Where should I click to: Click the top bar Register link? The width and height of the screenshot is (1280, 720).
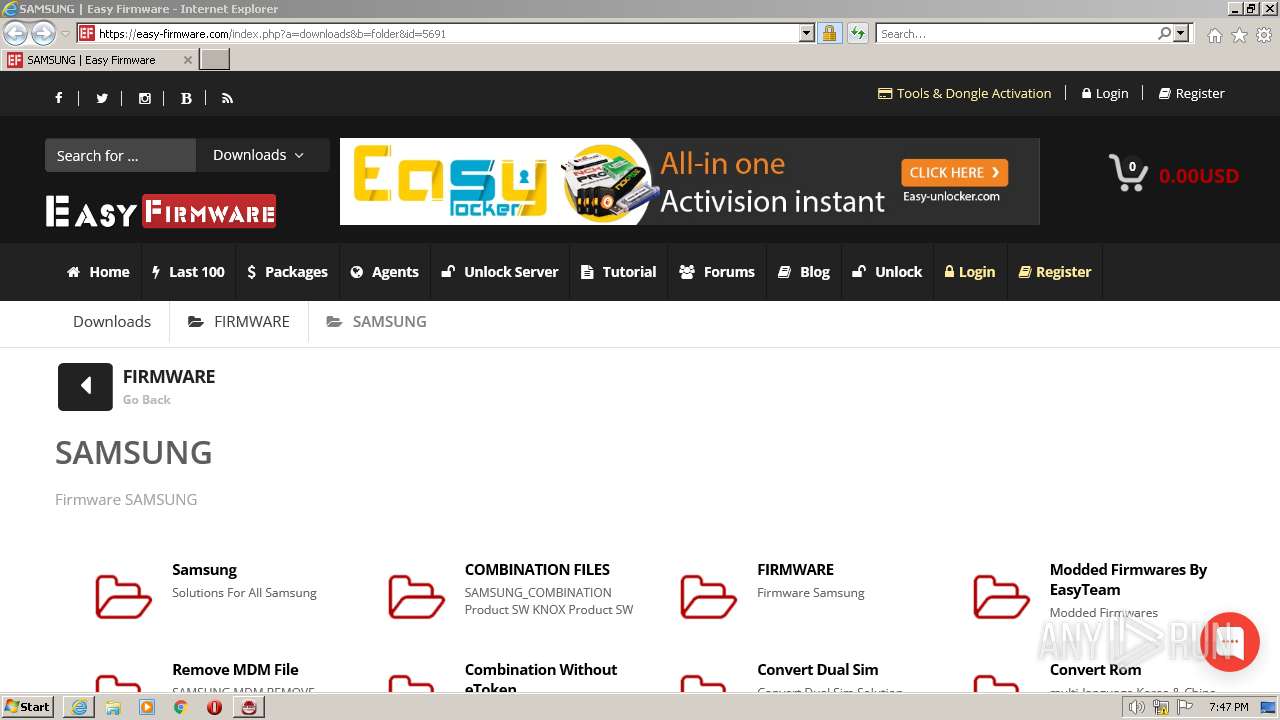[x=1192, y=93]
